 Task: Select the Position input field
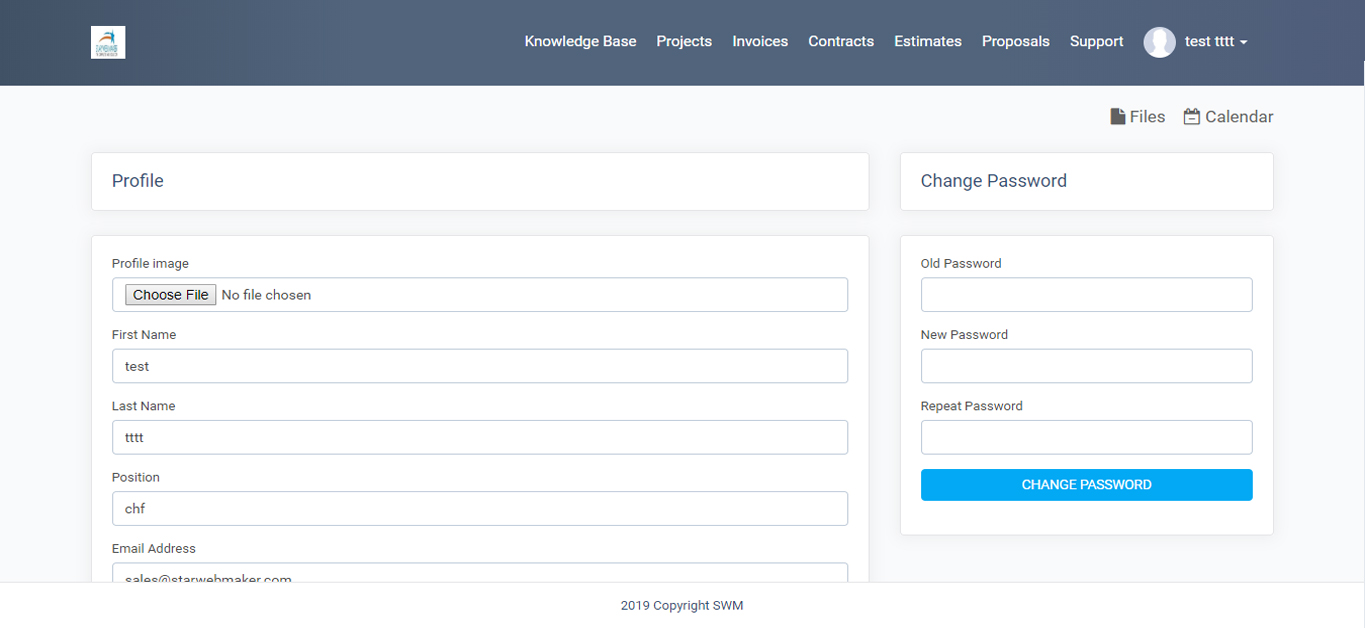point(480,508)
